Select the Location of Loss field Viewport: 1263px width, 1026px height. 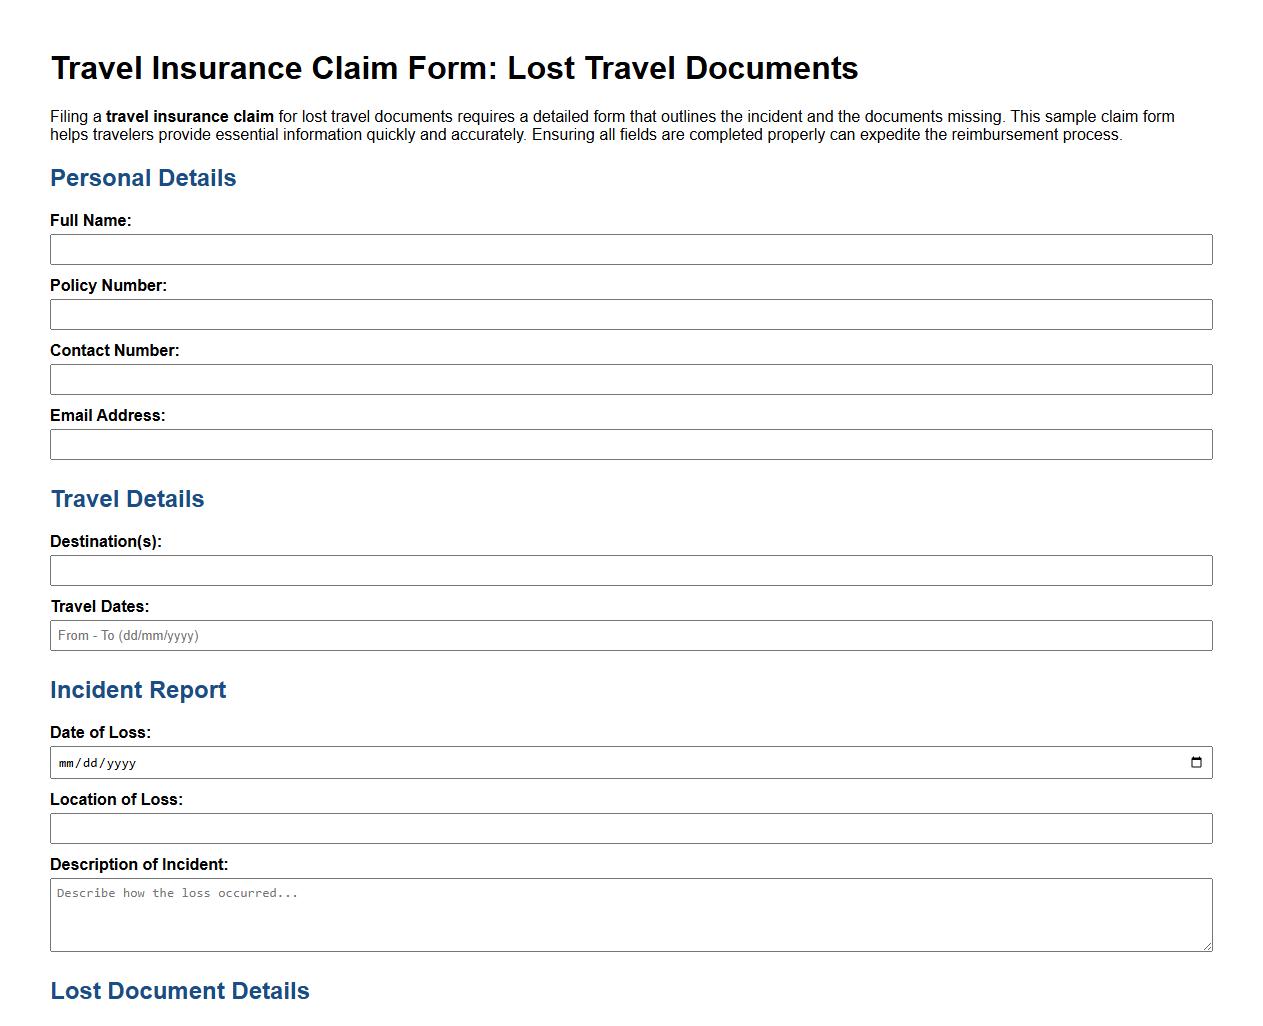coord(630,828)
